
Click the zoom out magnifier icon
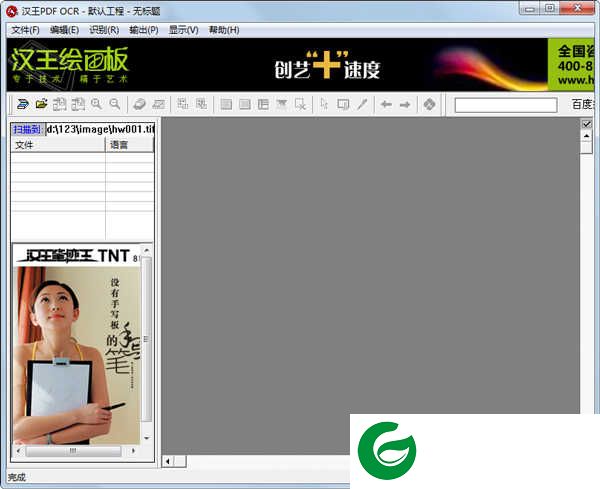pyautogui.click(x=115, y=104)
